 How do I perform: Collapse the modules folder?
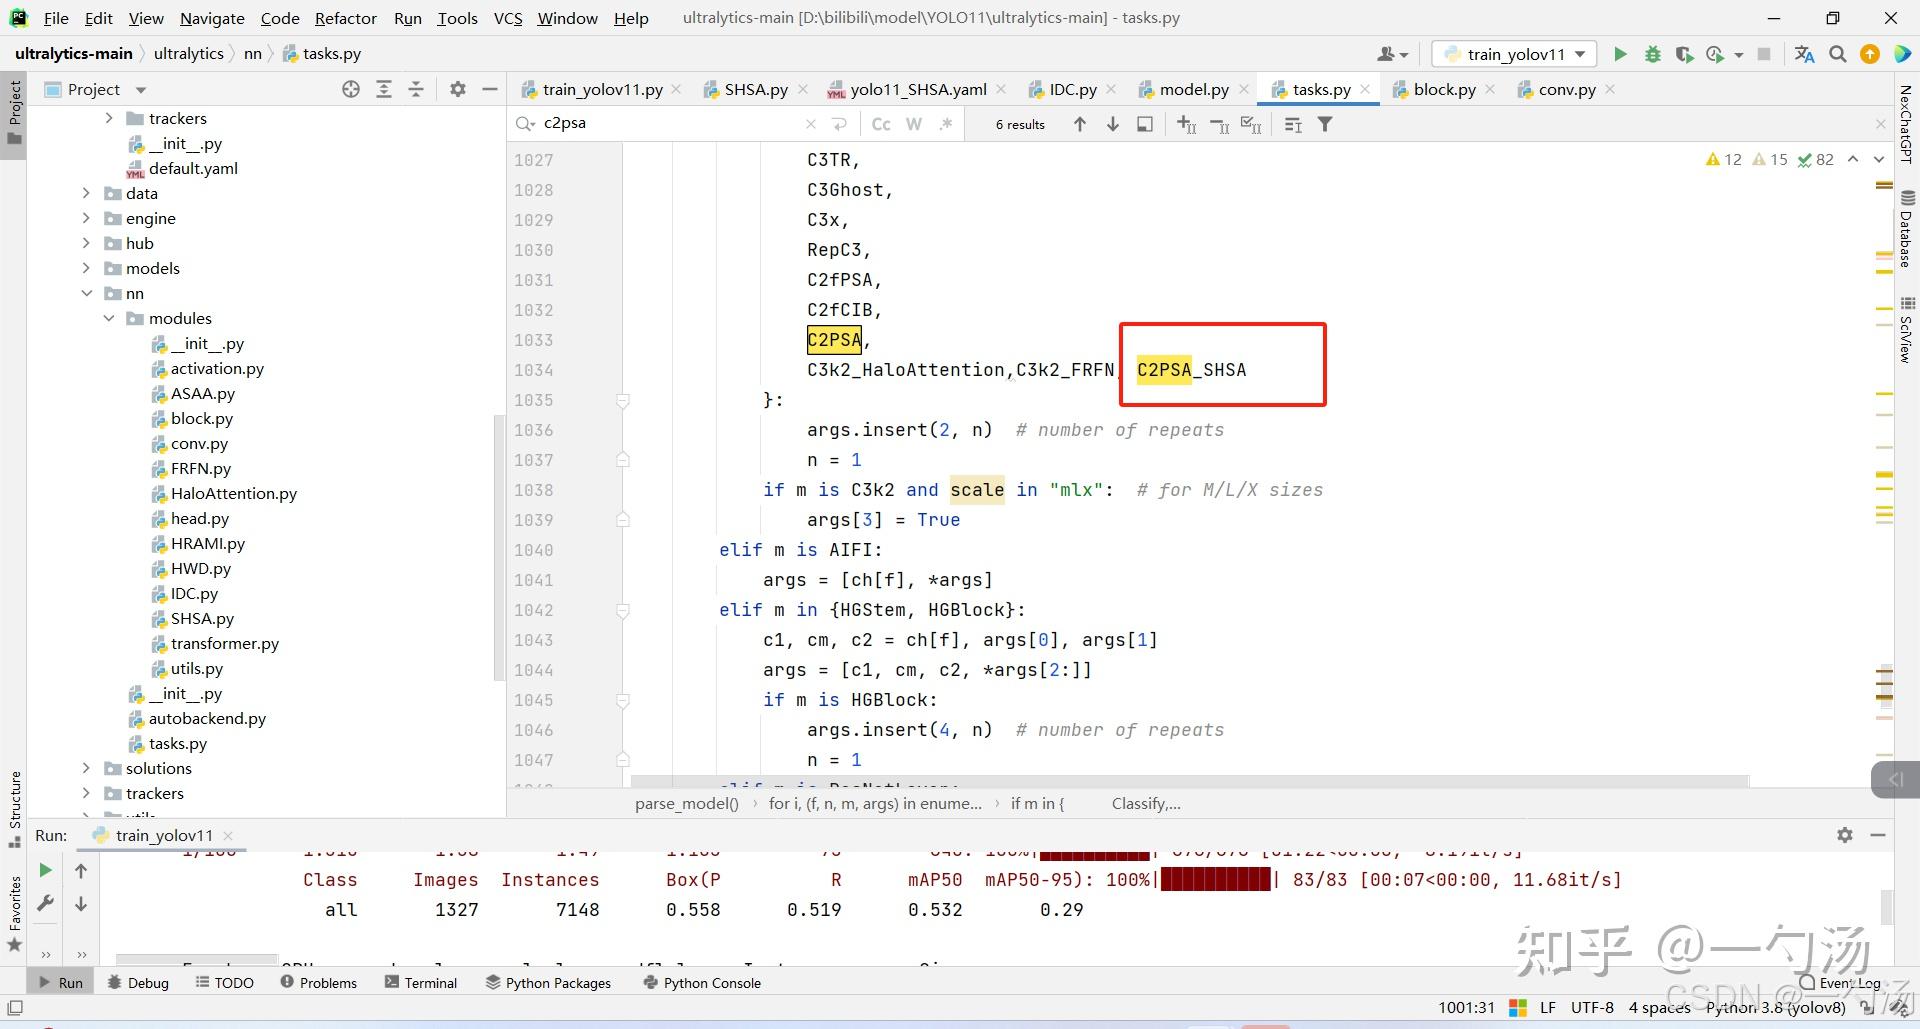(x=109, y=318)
